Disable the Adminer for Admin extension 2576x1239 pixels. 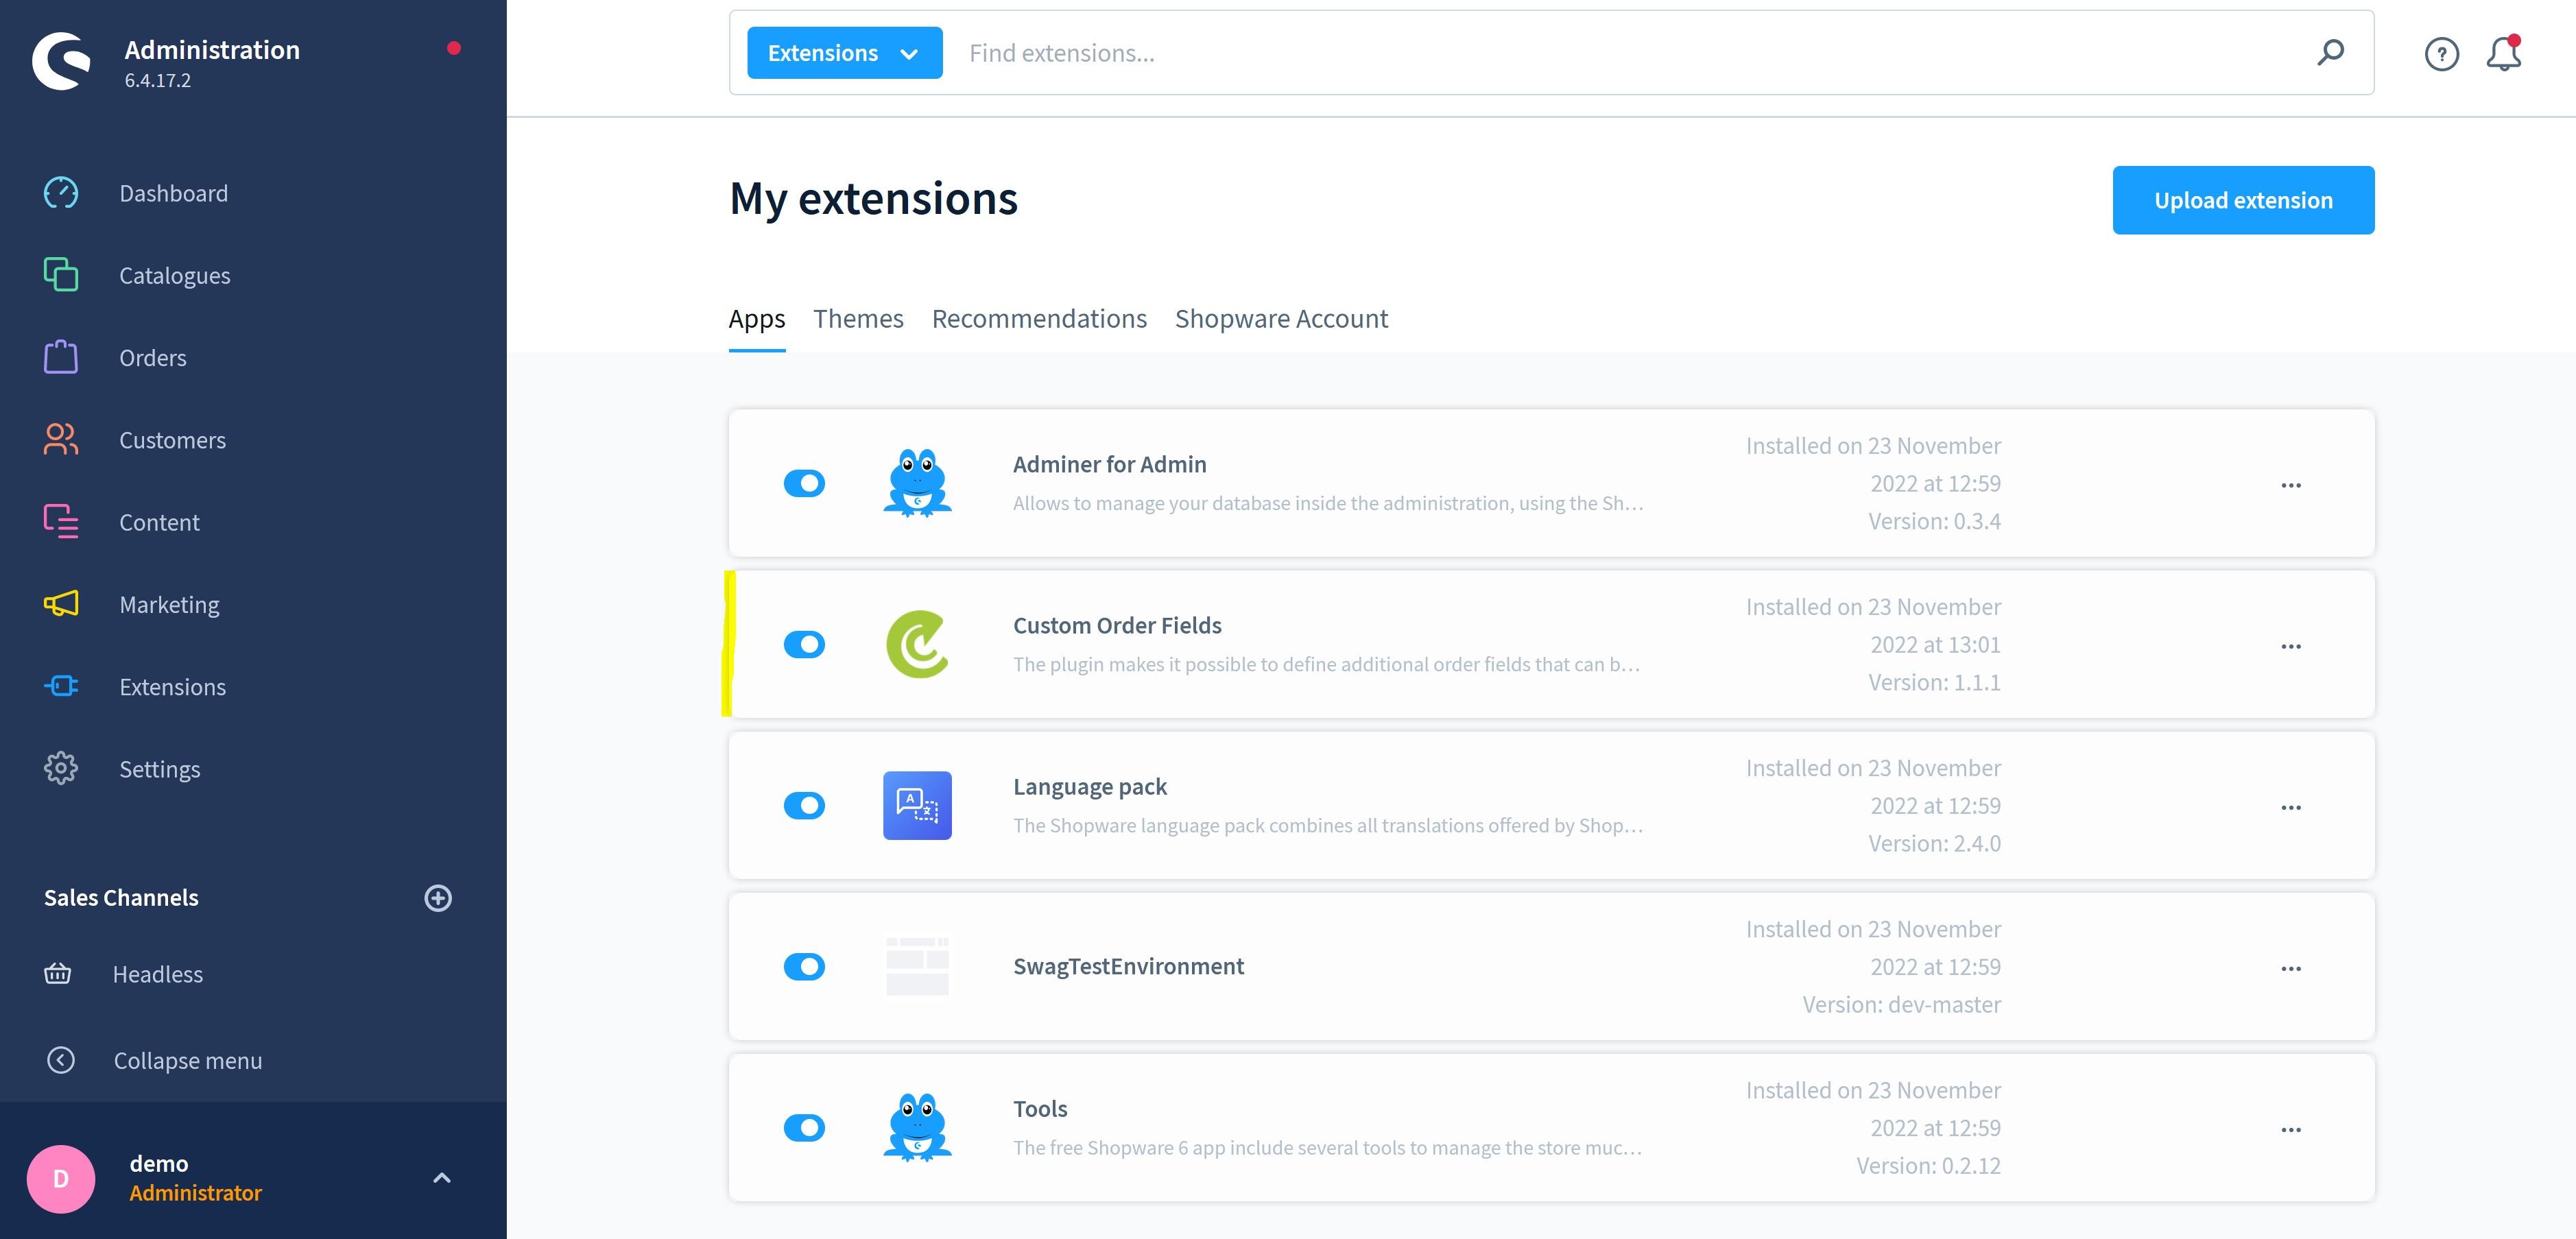(804, 483)
